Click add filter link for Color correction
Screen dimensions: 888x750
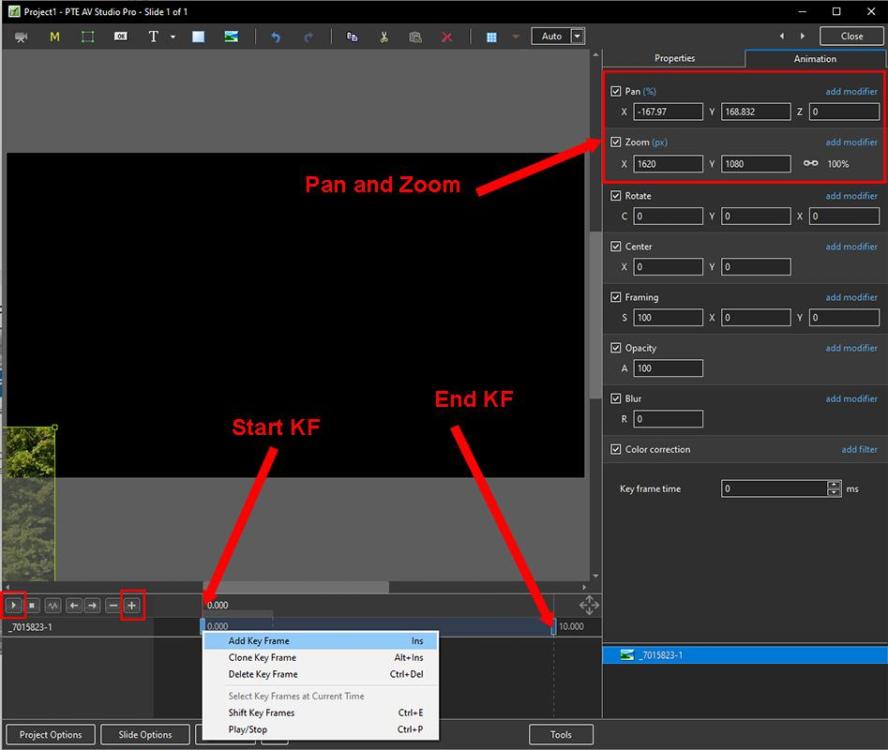click(859, 450)
